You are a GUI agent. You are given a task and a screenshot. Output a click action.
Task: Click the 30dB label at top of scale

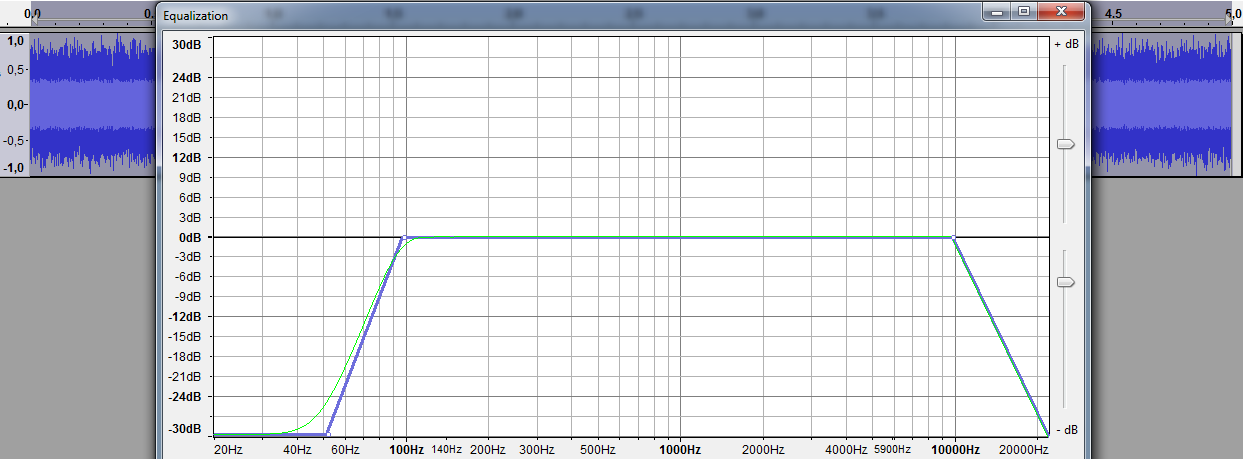point(185,45)
